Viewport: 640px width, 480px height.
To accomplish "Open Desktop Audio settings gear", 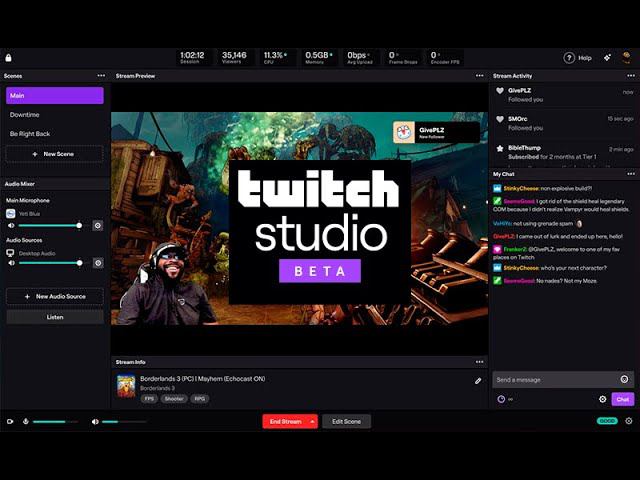I will [98, 263].
